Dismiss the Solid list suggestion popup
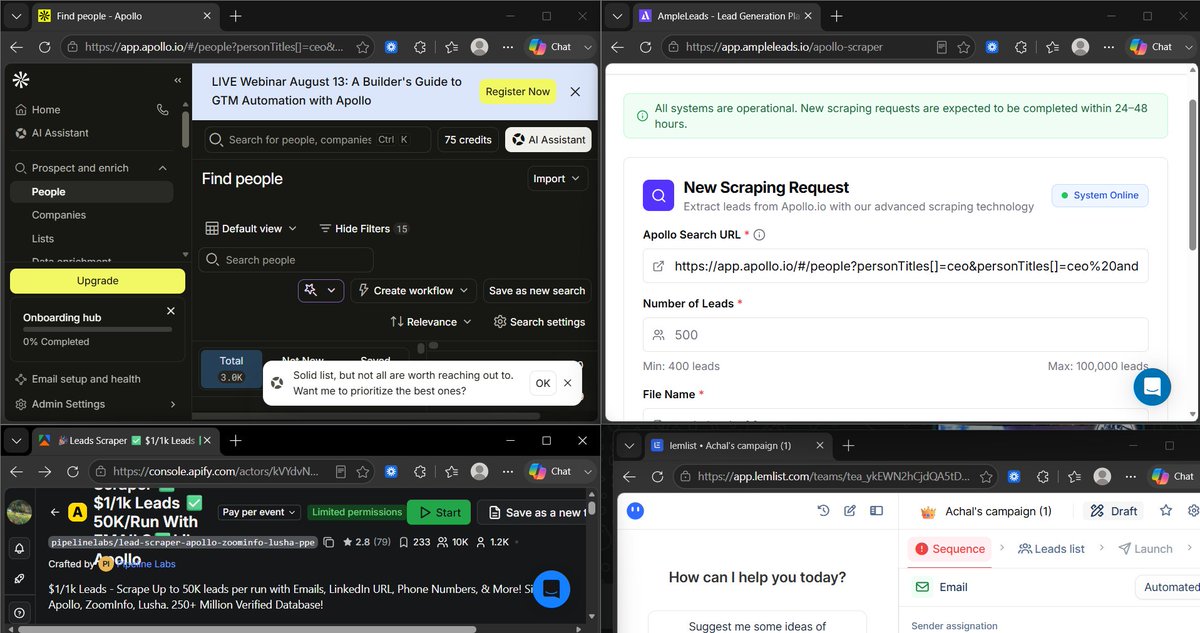 (568, 383)
